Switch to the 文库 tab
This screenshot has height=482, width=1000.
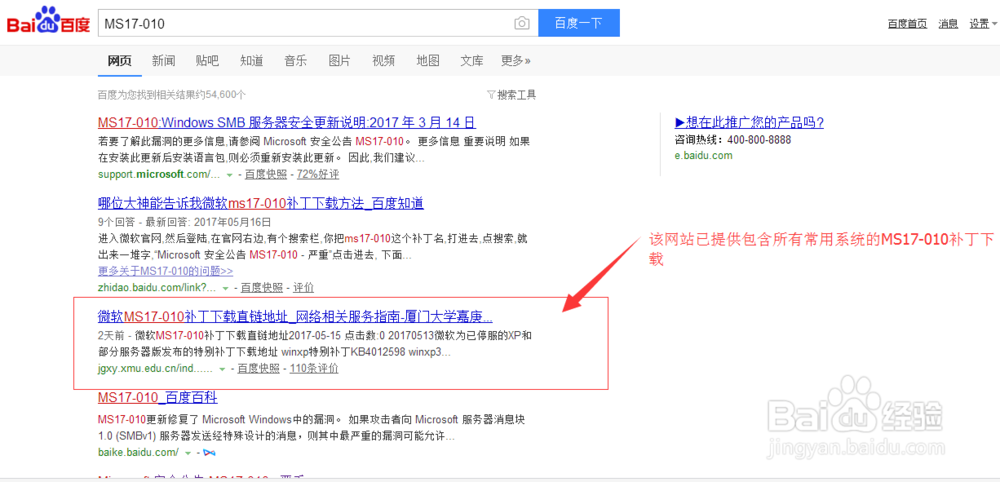pos(472,61)
